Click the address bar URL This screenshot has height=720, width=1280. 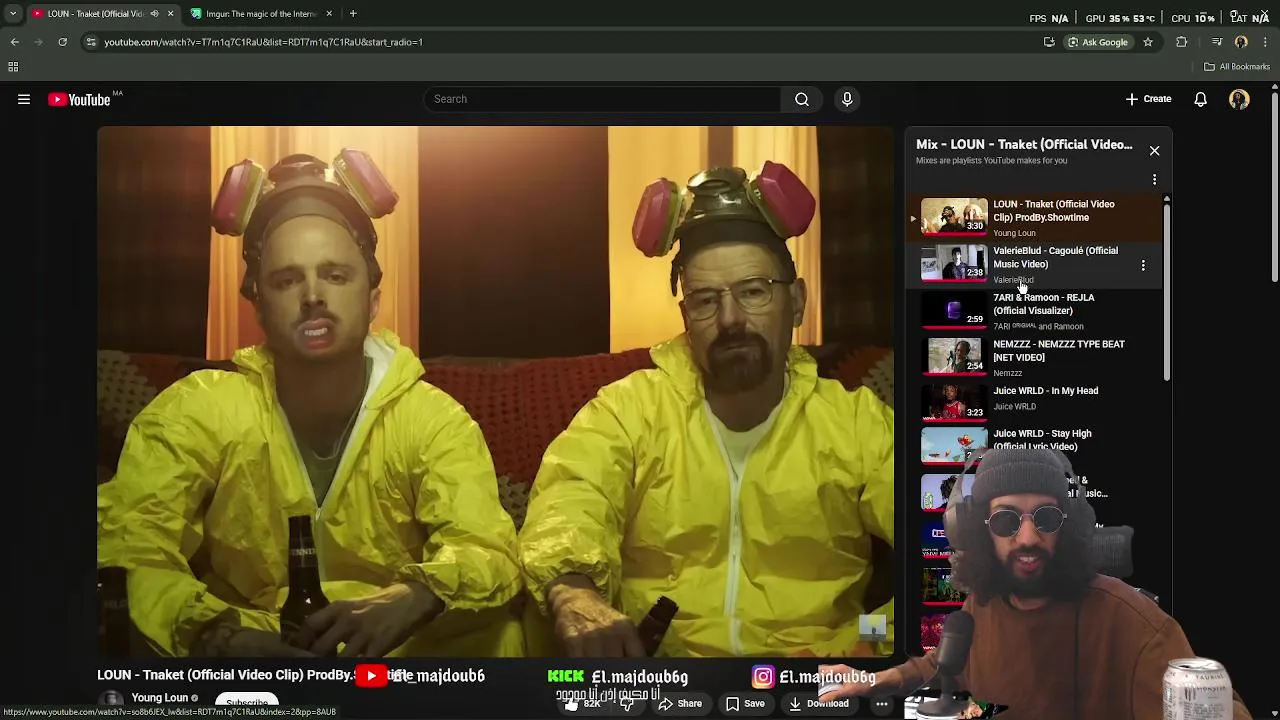pyautogui.click(x=264, y=42)
